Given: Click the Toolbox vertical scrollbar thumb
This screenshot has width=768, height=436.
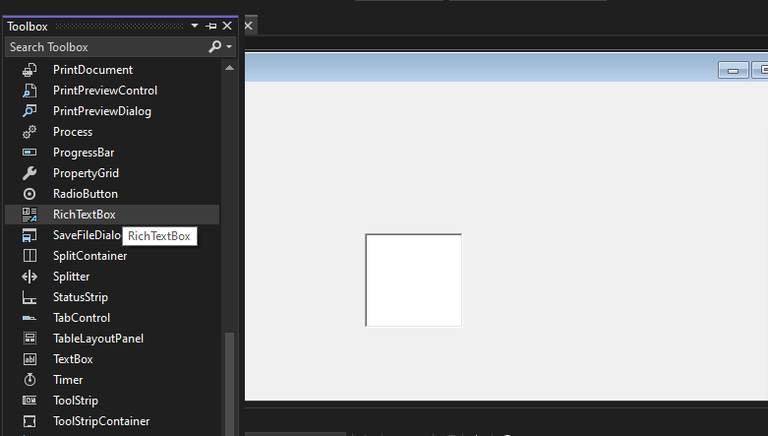Looking at the screenshot, I should (x=229, y=384).
